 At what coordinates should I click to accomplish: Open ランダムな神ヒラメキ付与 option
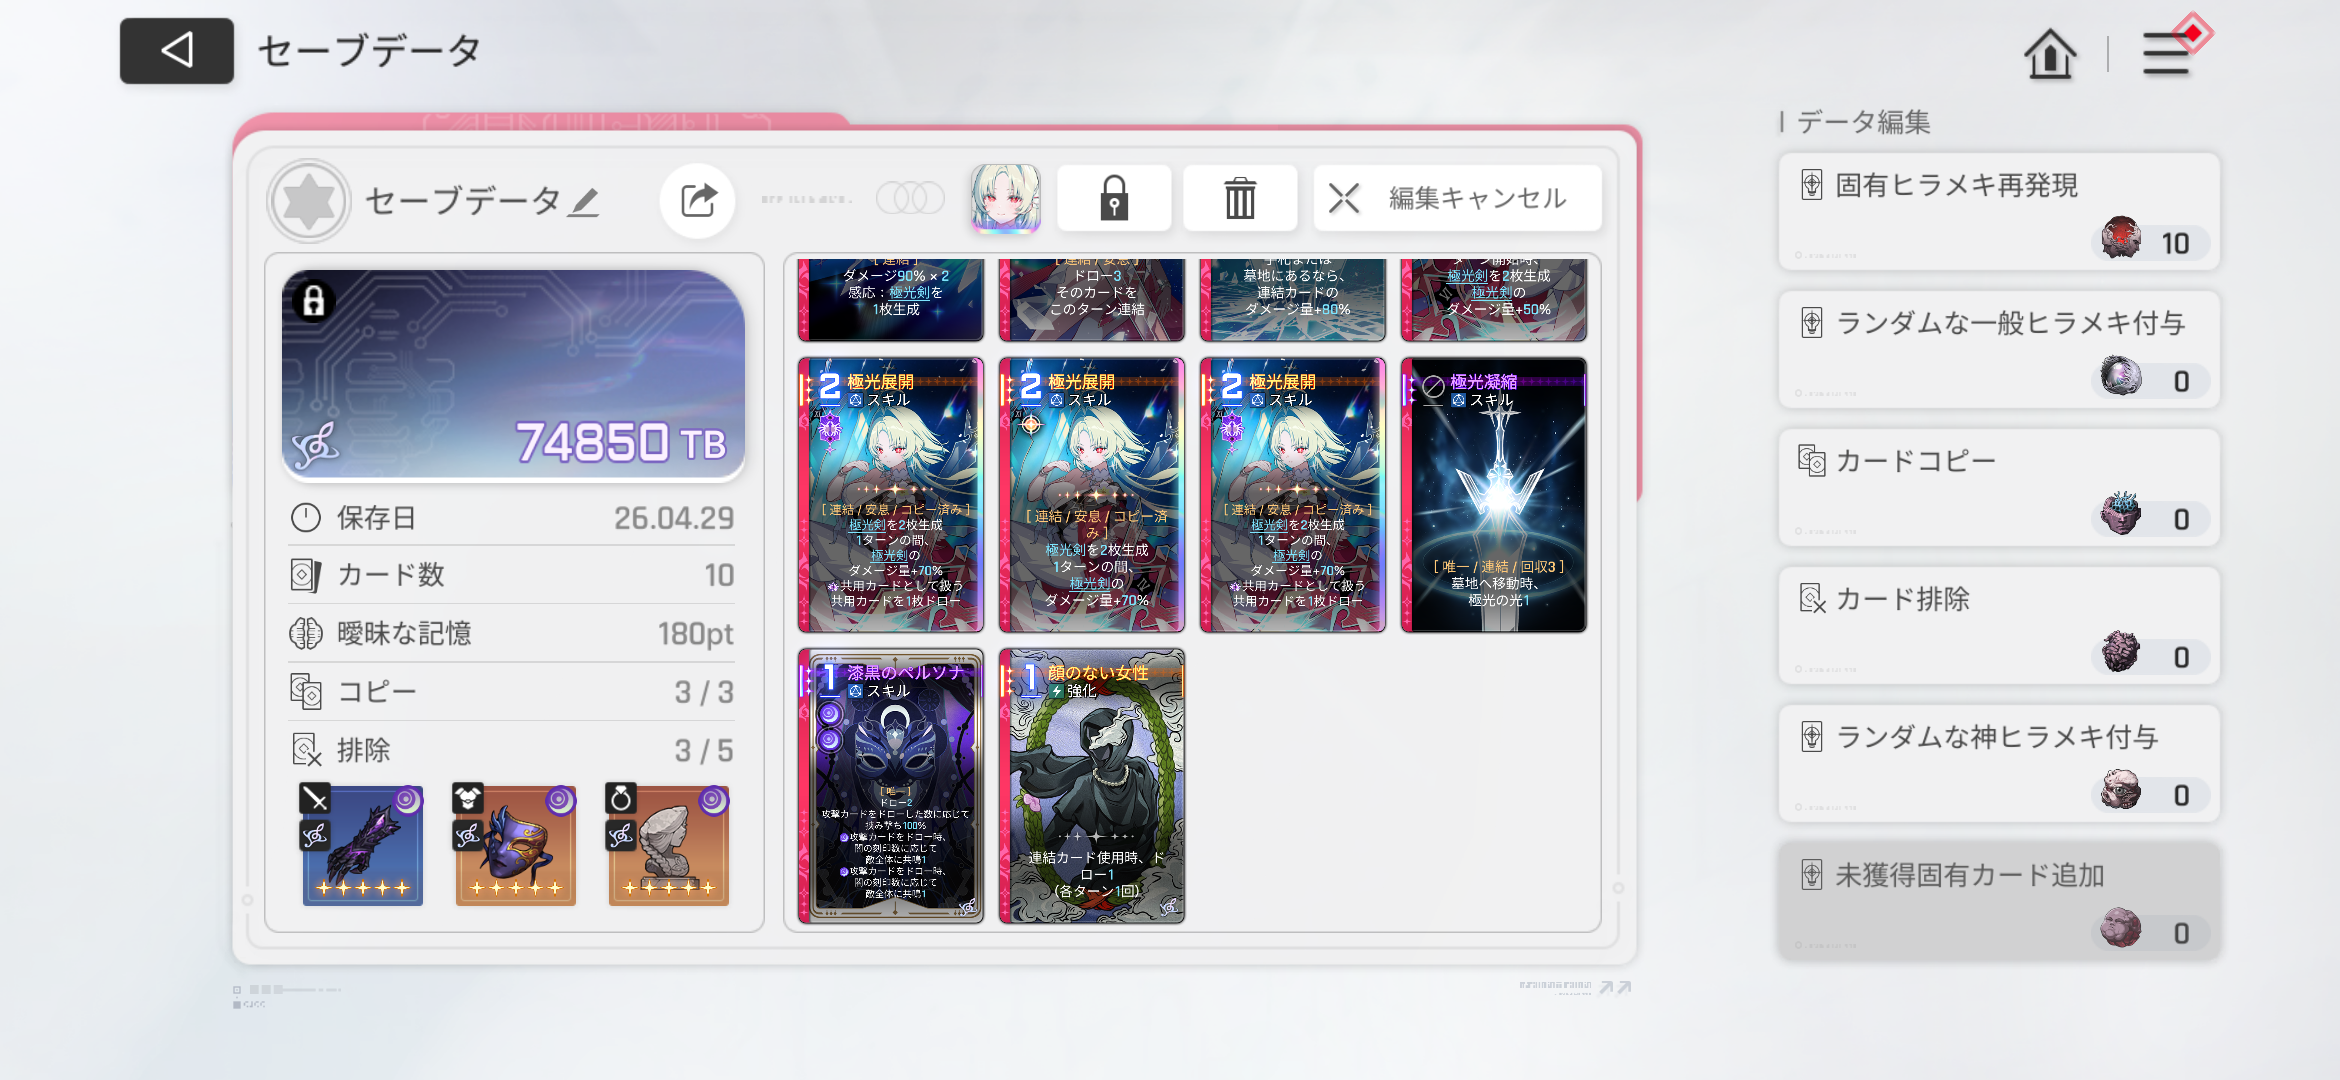point(1998,763)
